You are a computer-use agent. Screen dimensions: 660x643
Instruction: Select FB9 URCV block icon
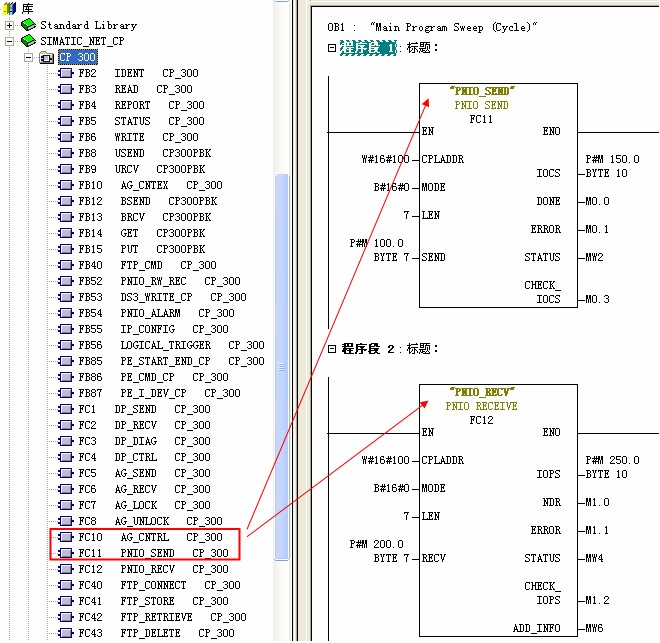click(x=66, y=169)
